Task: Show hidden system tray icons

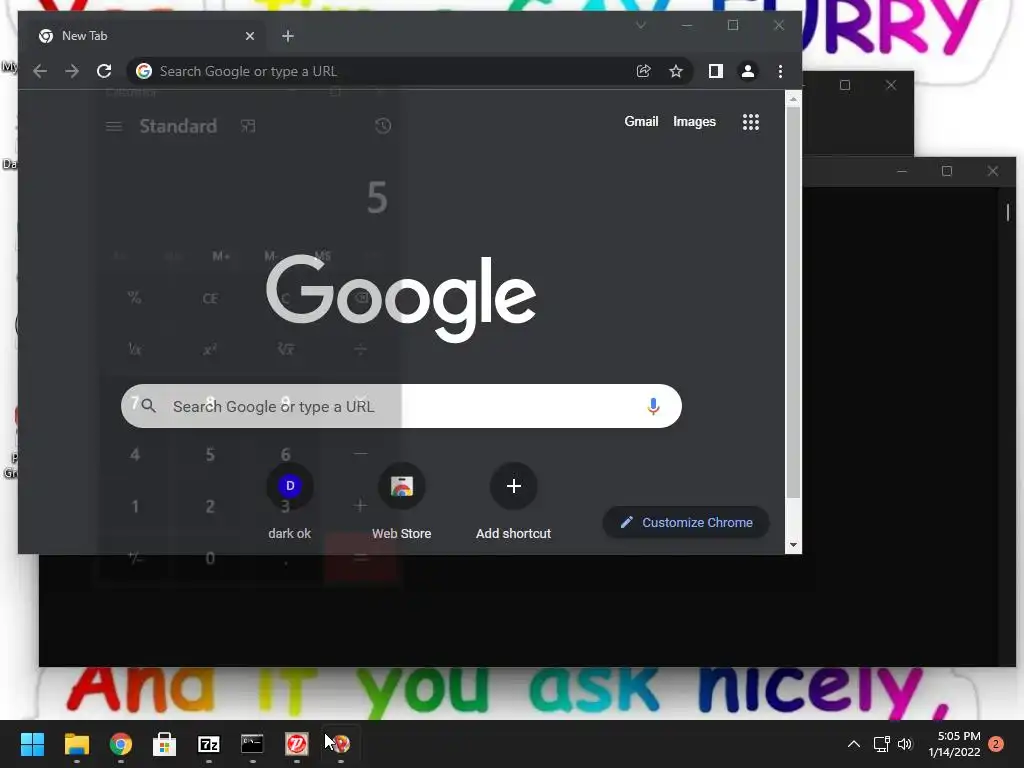Action: [854, 744]
